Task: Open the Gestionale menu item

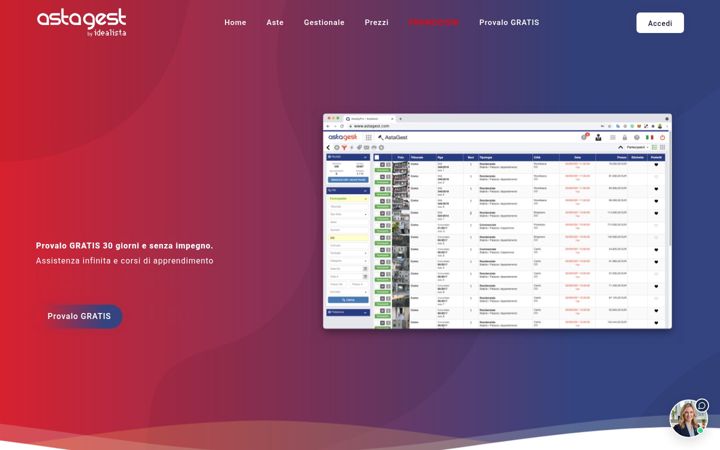Action: click(x=324, y=22)
